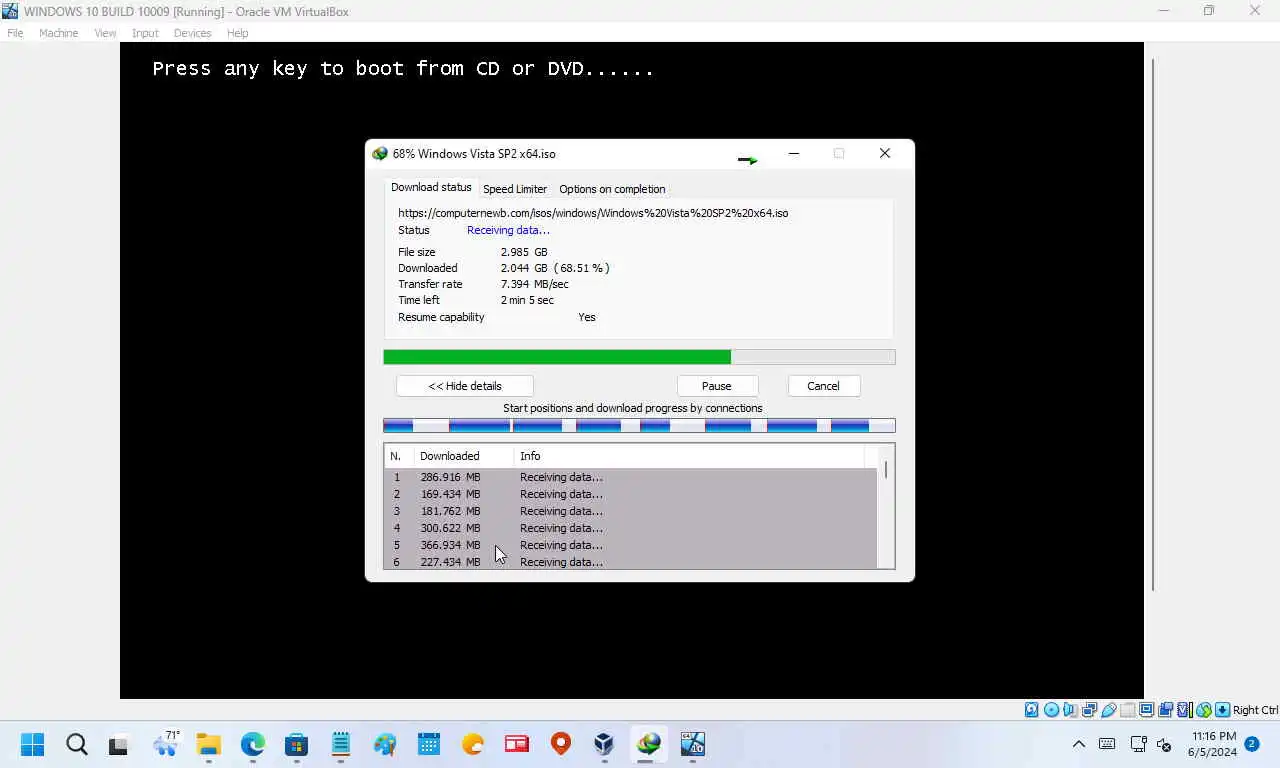Image resolution: width=1280 pixels, height=768 pixels.
Task: Open the weather widget showing 71°
Action: tap(165, 743)
